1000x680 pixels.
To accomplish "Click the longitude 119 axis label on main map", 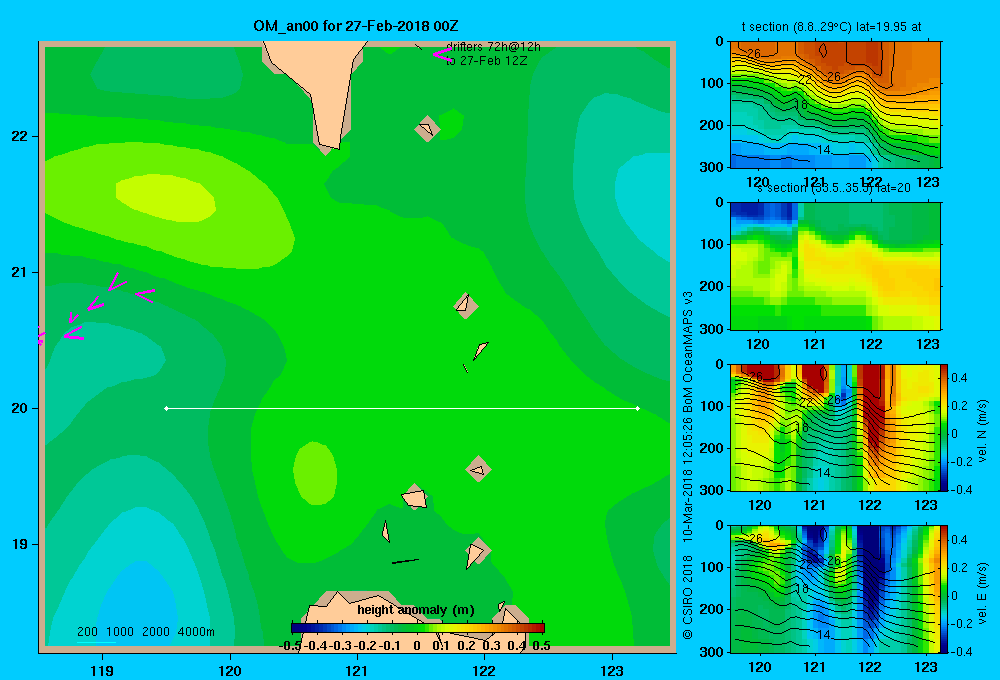I will pyautogui.click(x=102, y=670).
